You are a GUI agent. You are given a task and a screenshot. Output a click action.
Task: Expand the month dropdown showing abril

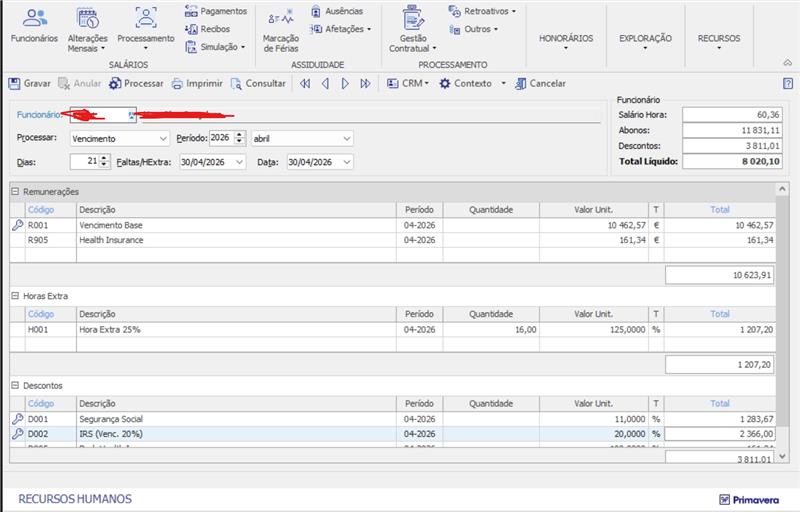coord(345,138)
